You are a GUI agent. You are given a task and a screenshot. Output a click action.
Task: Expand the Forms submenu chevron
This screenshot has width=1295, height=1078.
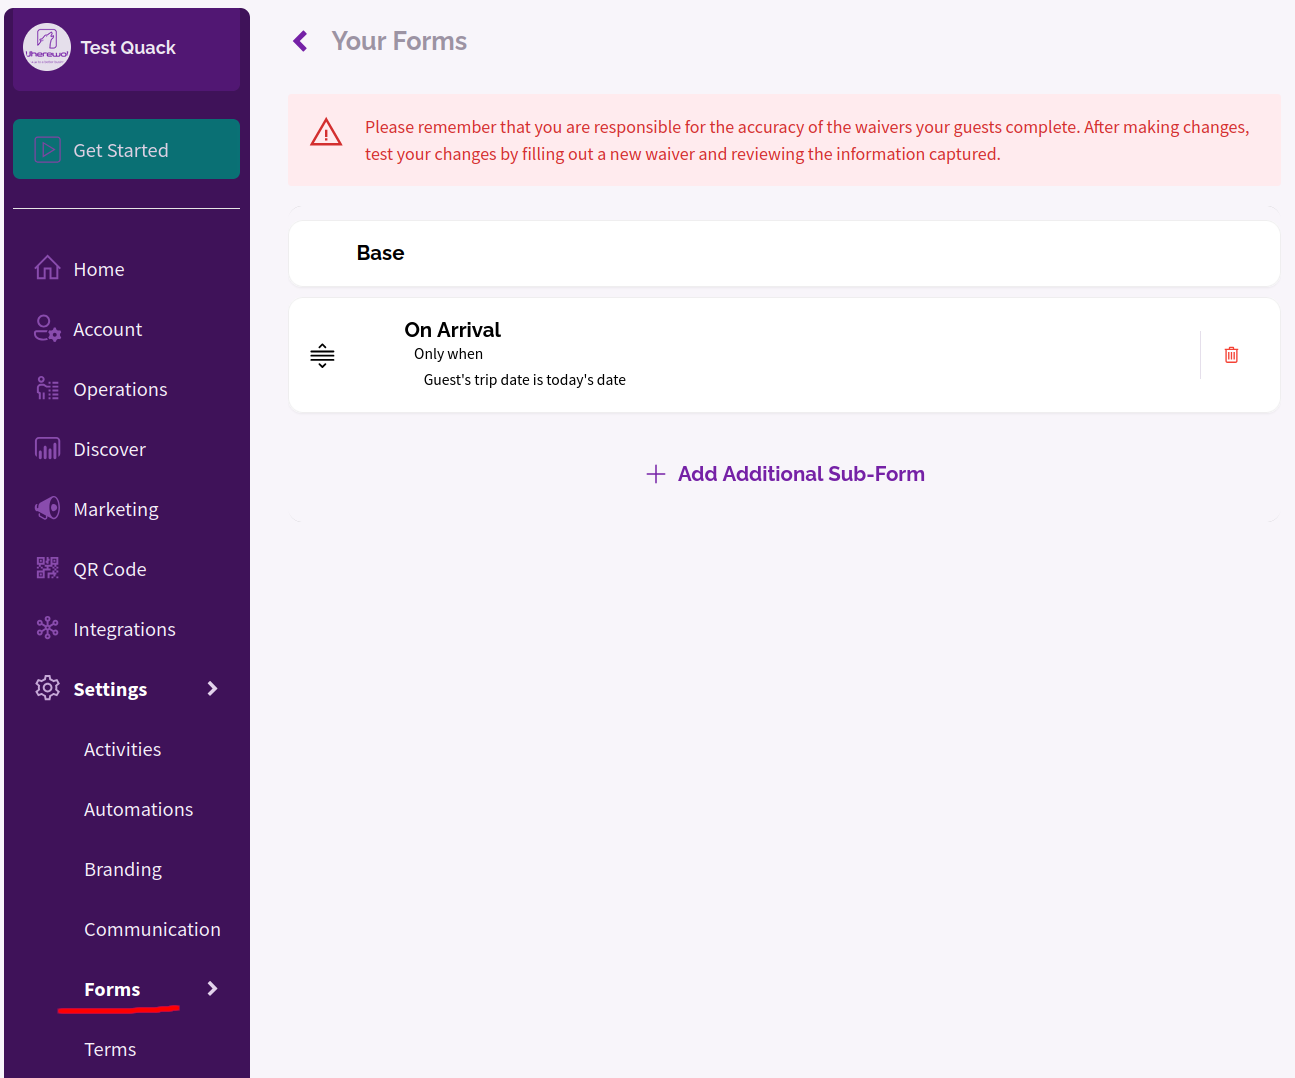pos(212,988)
